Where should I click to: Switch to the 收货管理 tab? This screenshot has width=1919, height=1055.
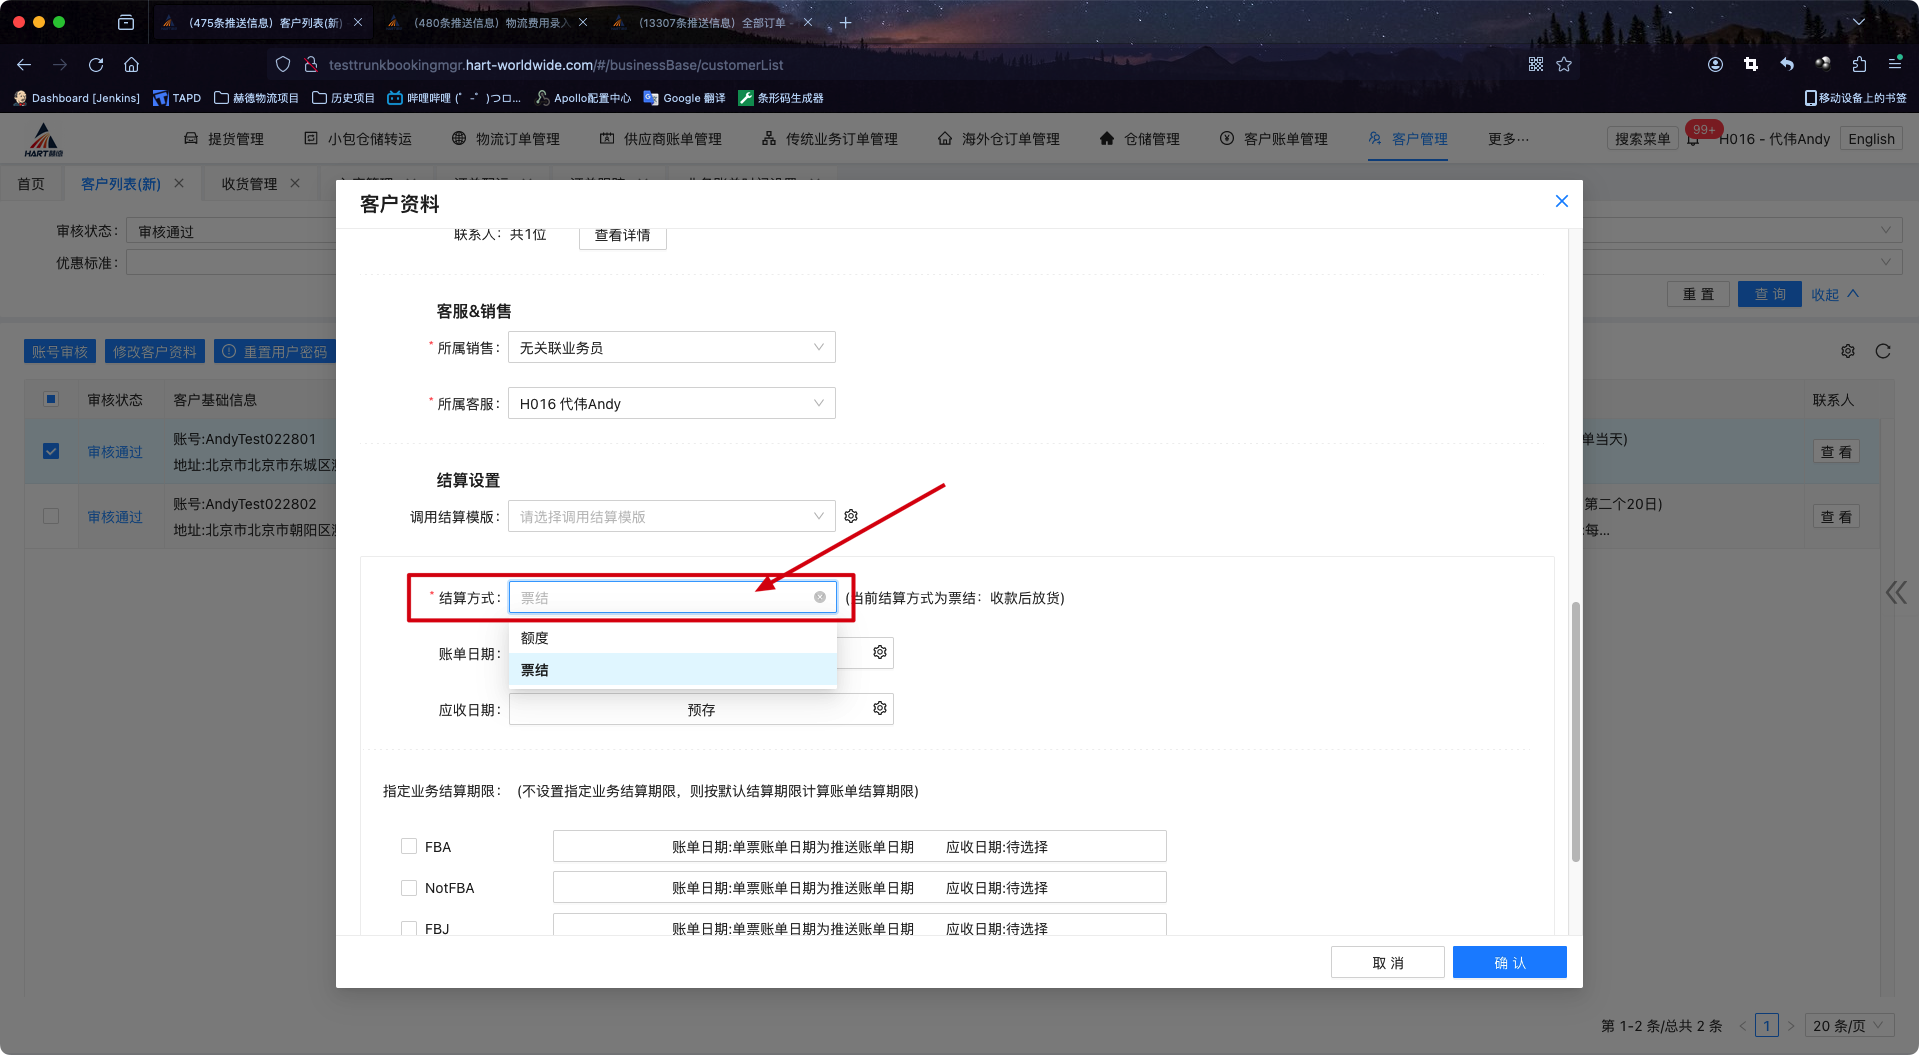(249, 184)
